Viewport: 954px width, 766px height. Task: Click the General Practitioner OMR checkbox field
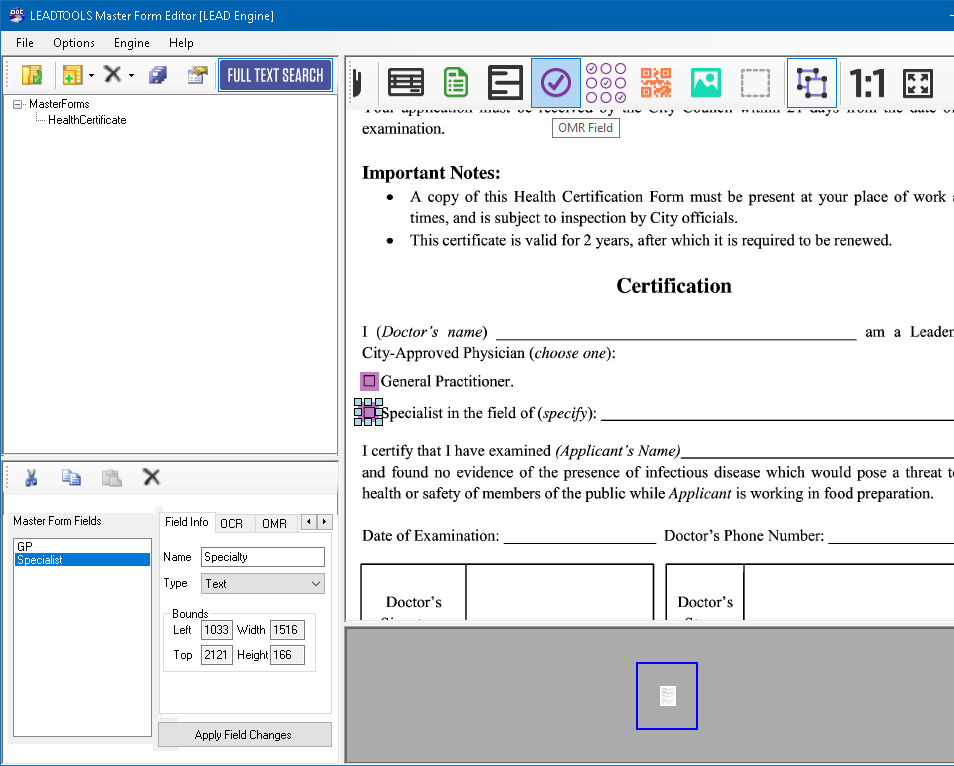click(x=369, y=381)
